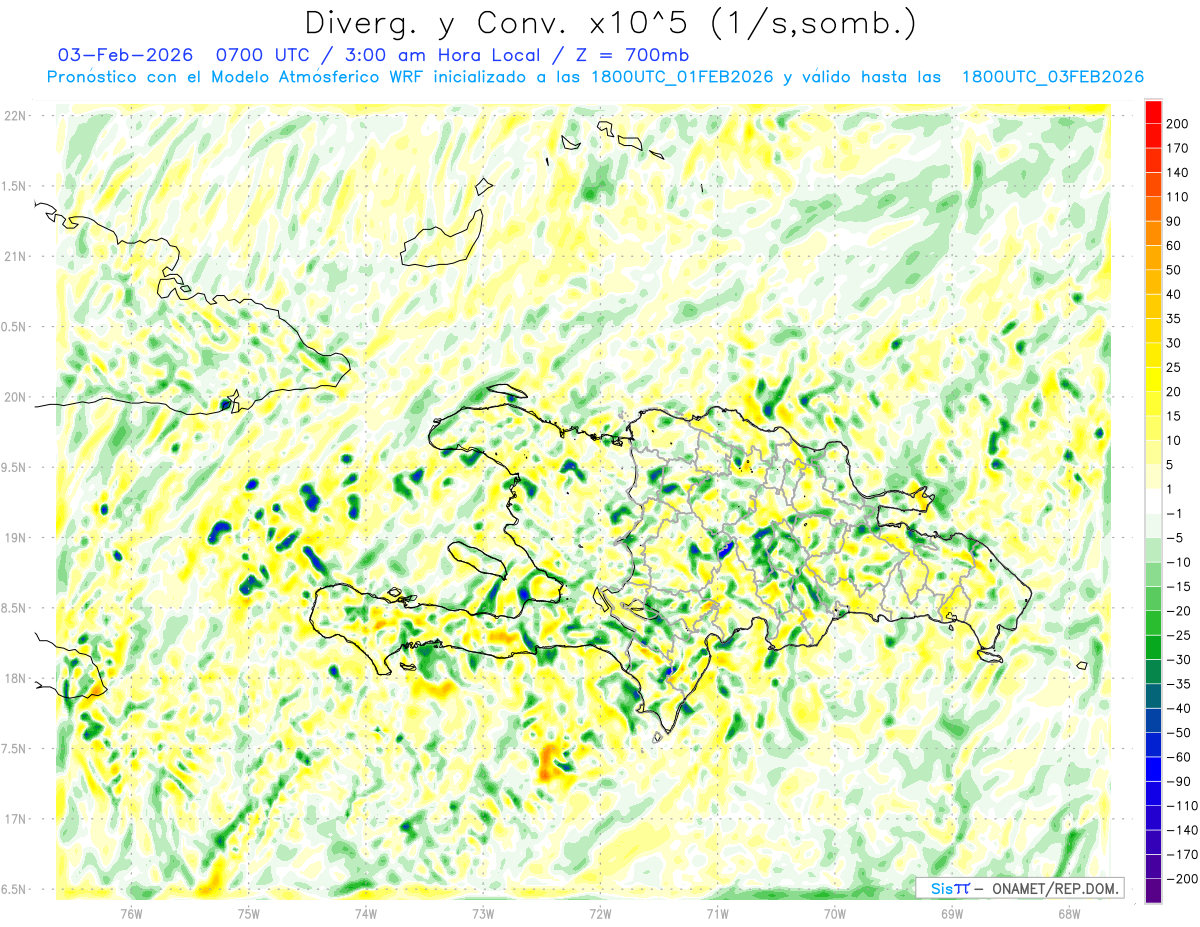This screenshot has width=1200, height=927.
Task: Click the '71W' longitude label
Action: [717, 913]
